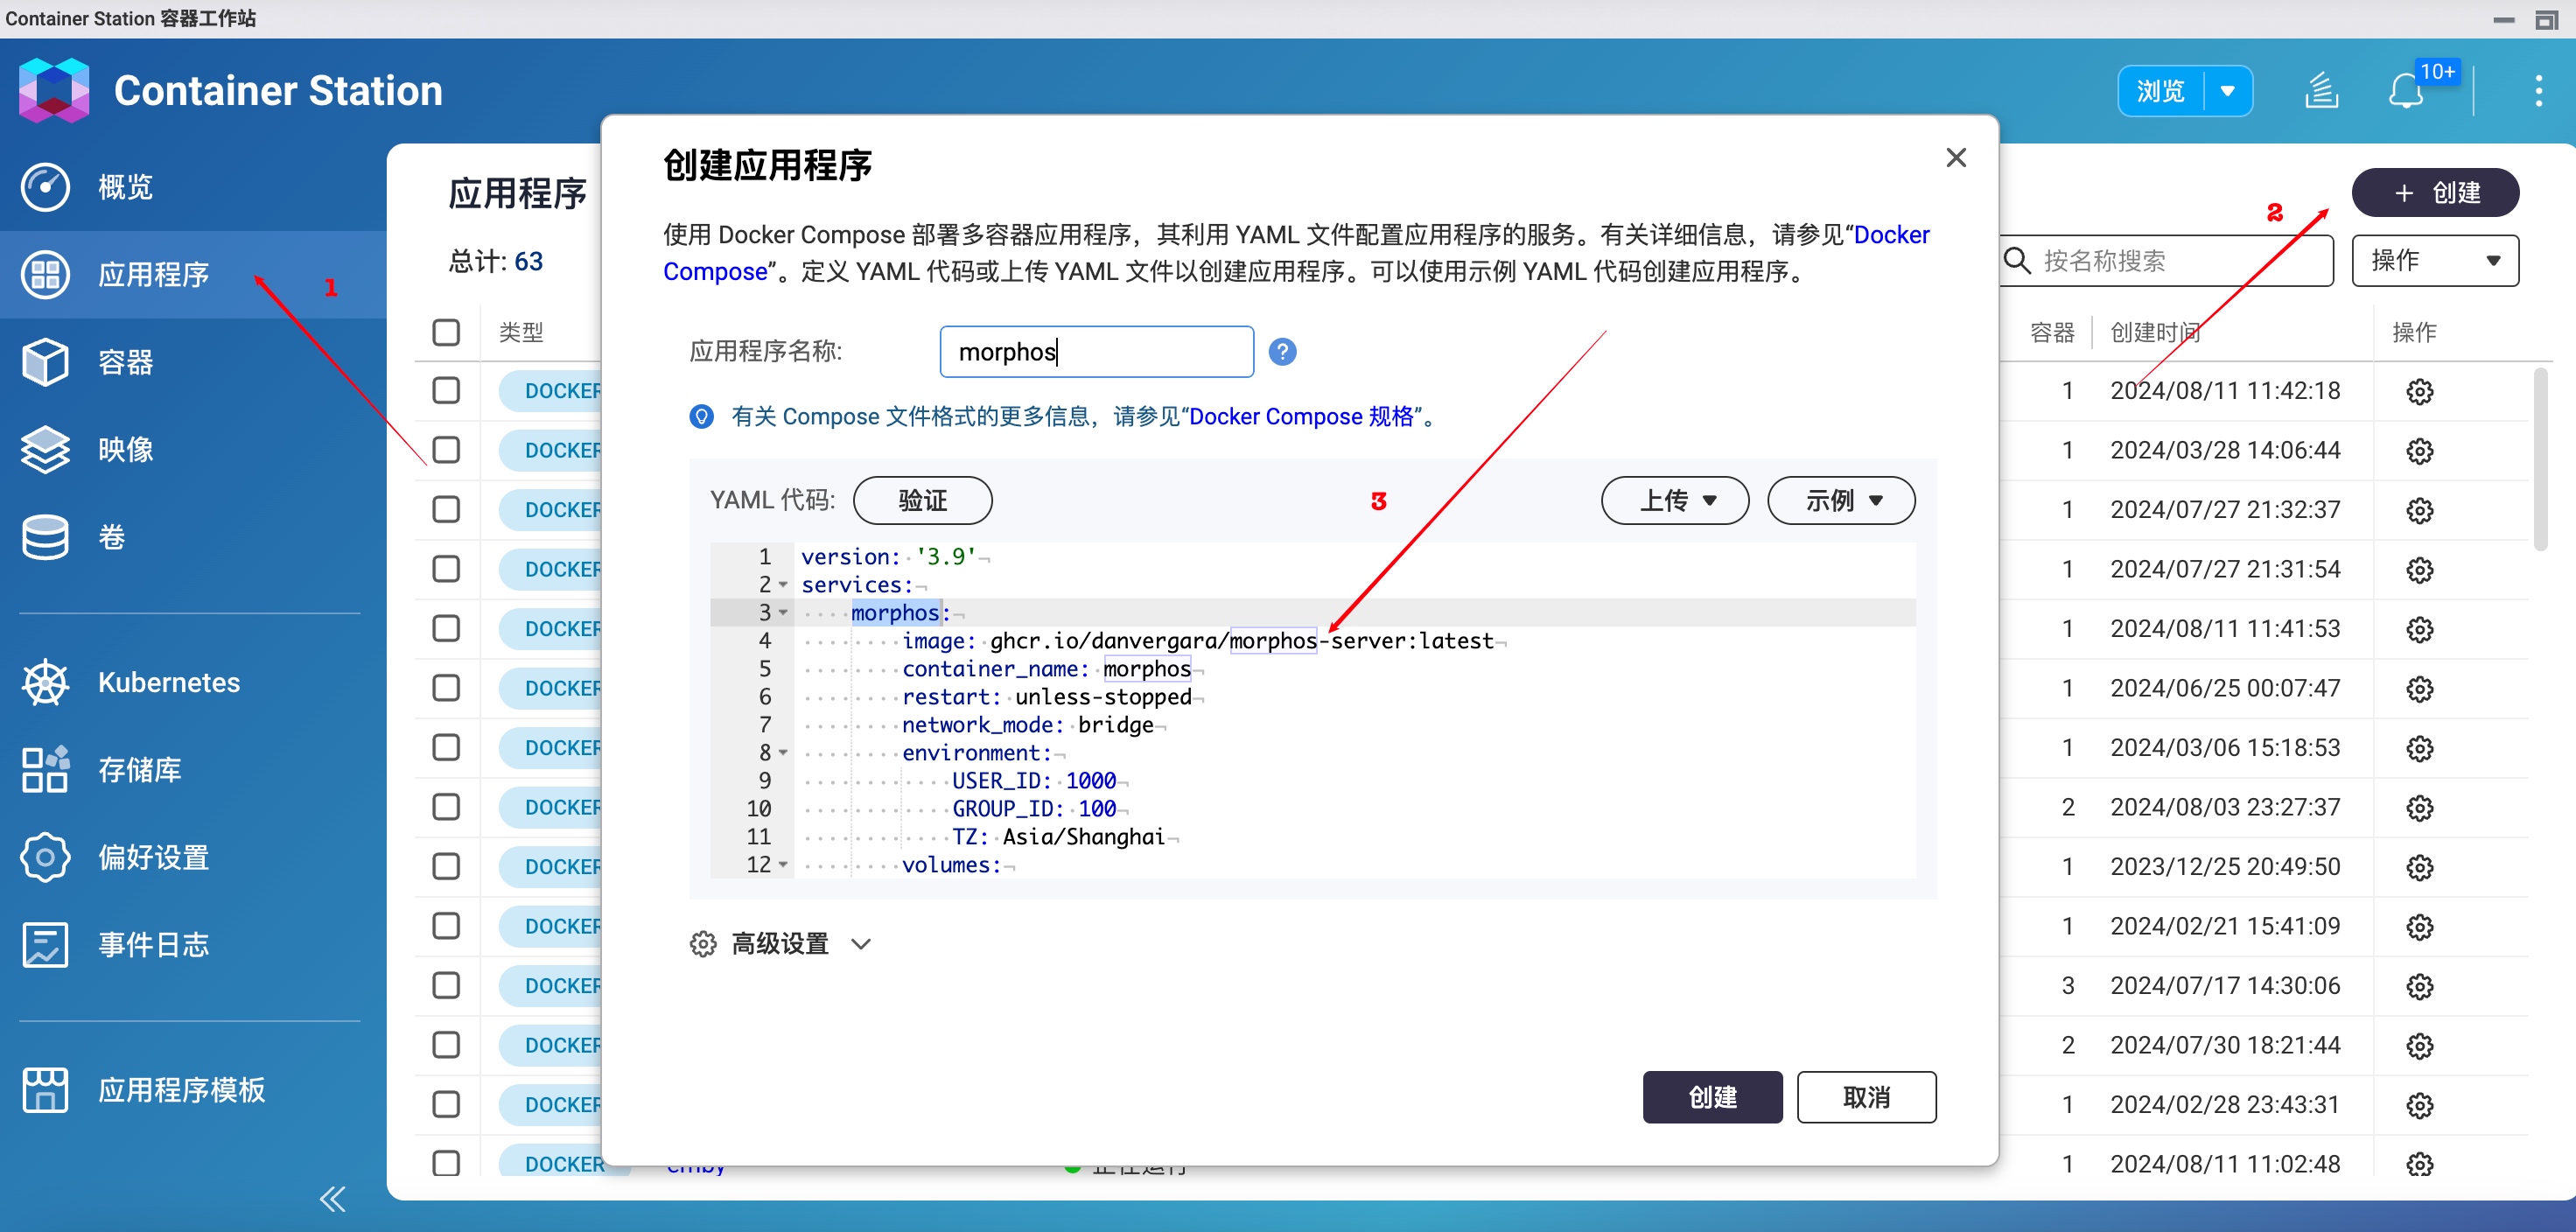Image resolution: width=2576 pixels, height=1232 pixels.
Task: Open the 示例 examples dropdown
Action: (x=1841, y=500)
